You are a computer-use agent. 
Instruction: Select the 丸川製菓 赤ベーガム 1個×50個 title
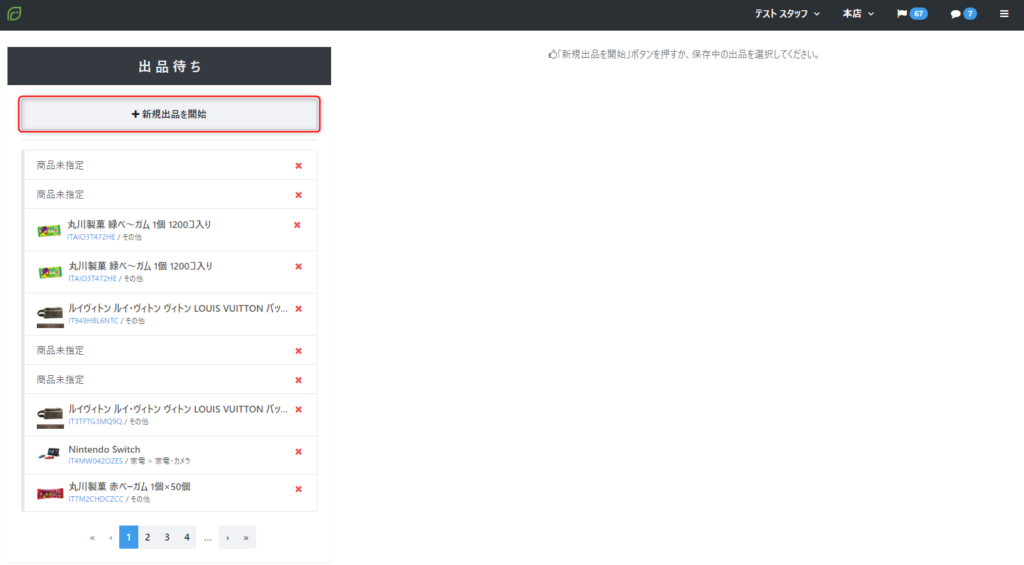click(x=129, y=487)
